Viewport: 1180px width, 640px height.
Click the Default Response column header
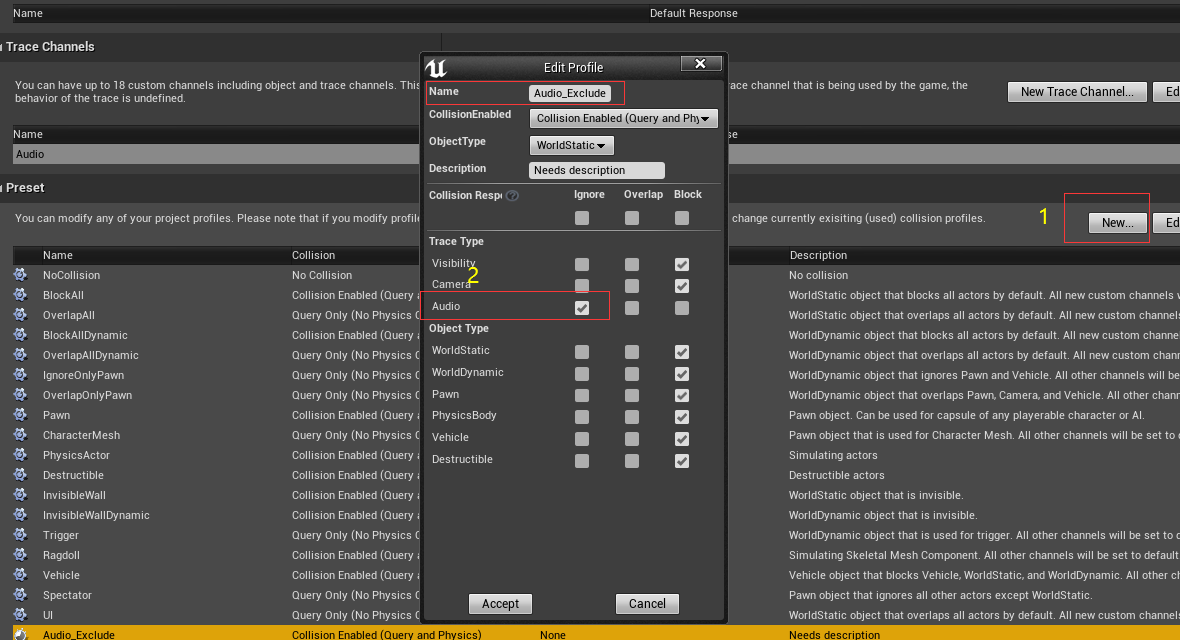click(693, 13)
